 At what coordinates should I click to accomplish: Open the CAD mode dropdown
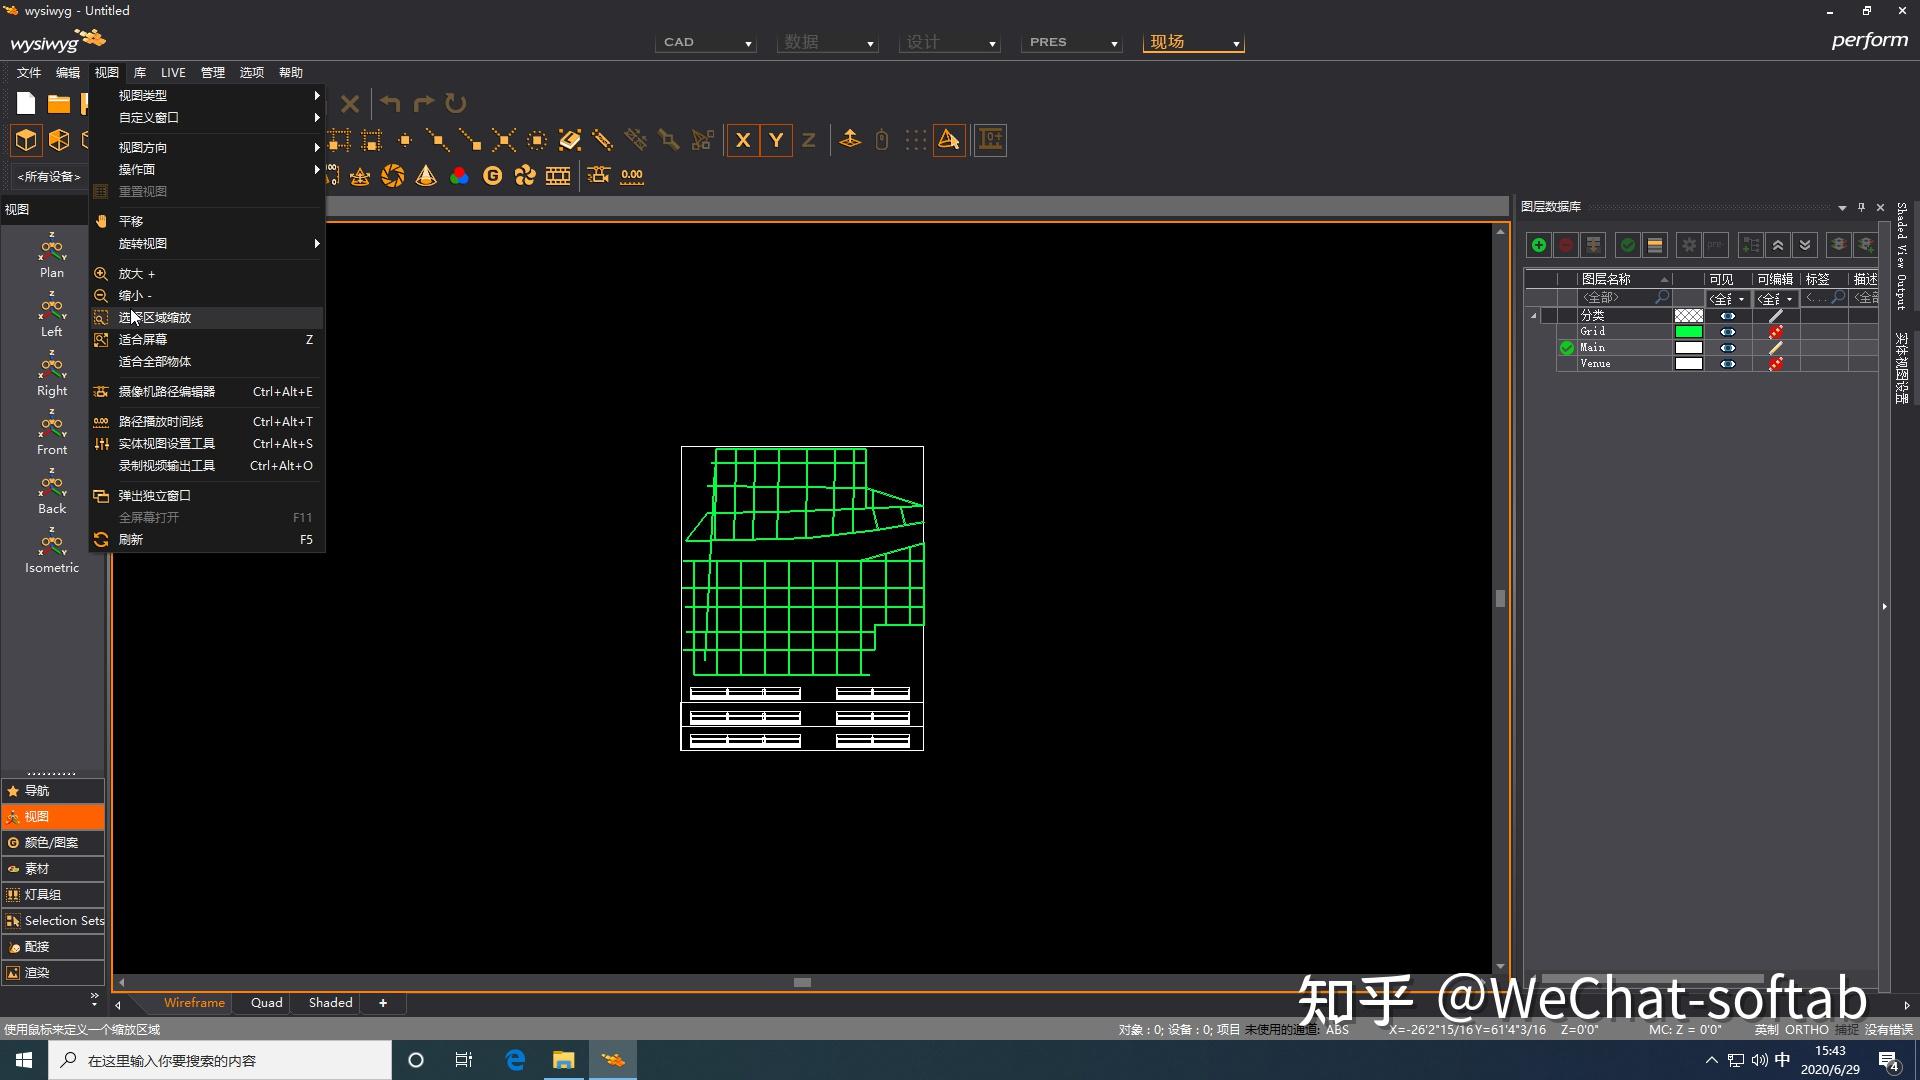point(706,42)
